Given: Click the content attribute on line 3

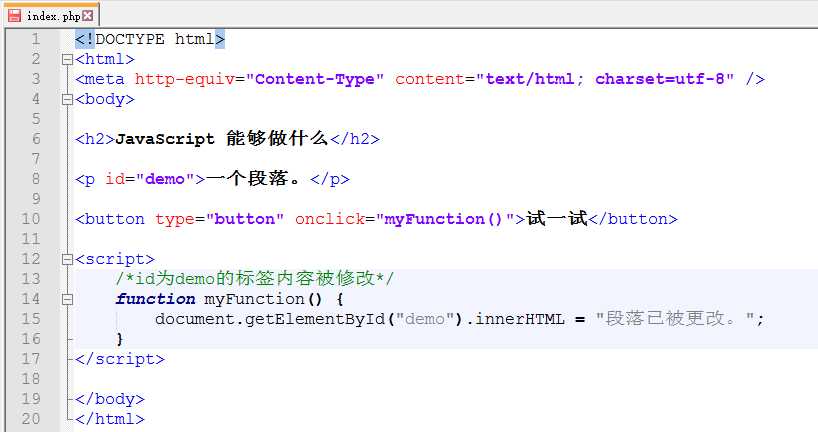Looking at the screenshot, I should [429, 79].
